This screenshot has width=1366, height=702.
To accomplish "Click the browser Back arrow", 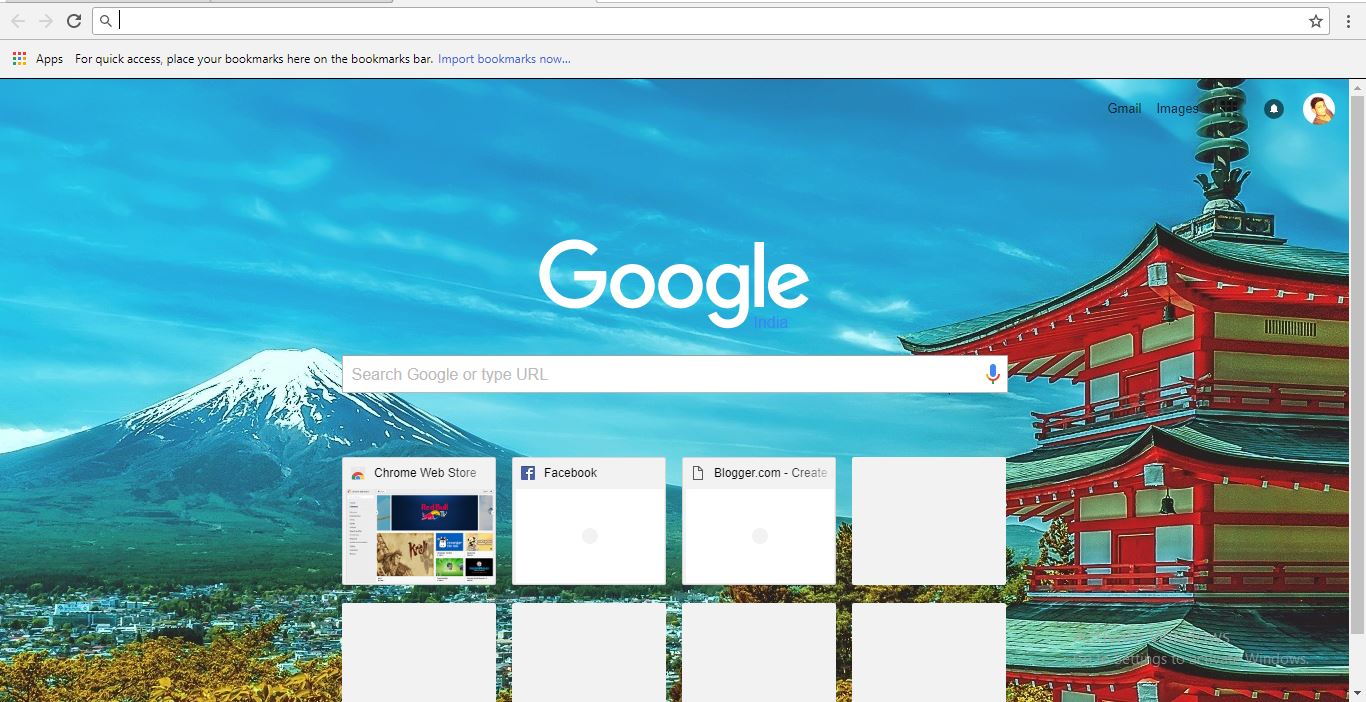I will point(18,21).
